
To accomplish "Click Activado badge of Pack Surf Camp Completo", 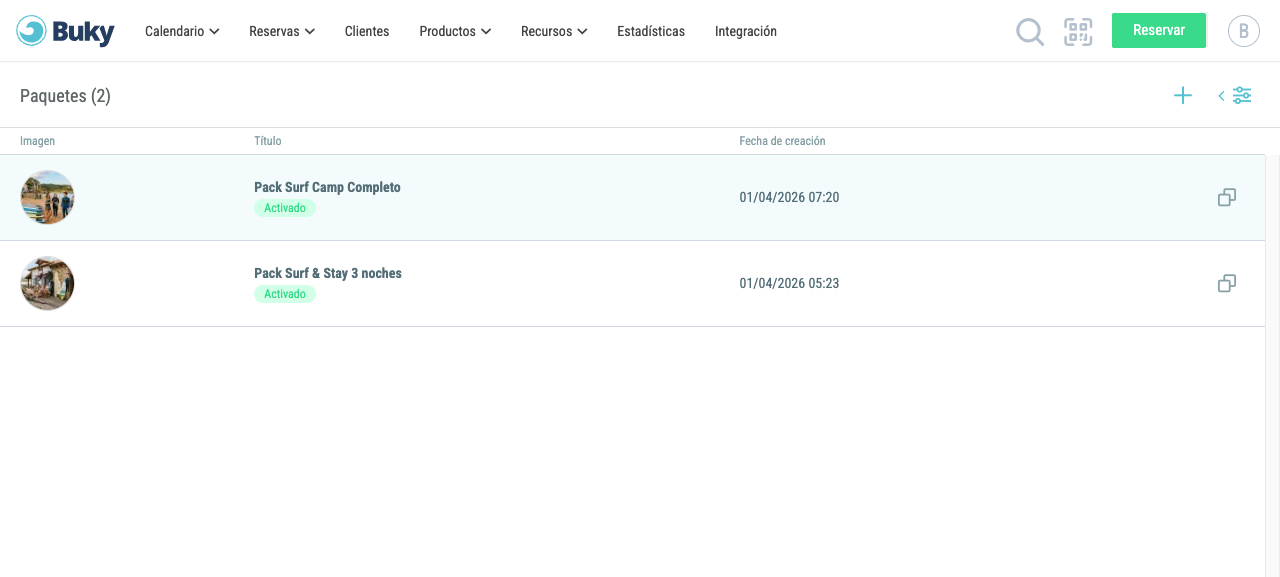I will (x=285, y=208).
